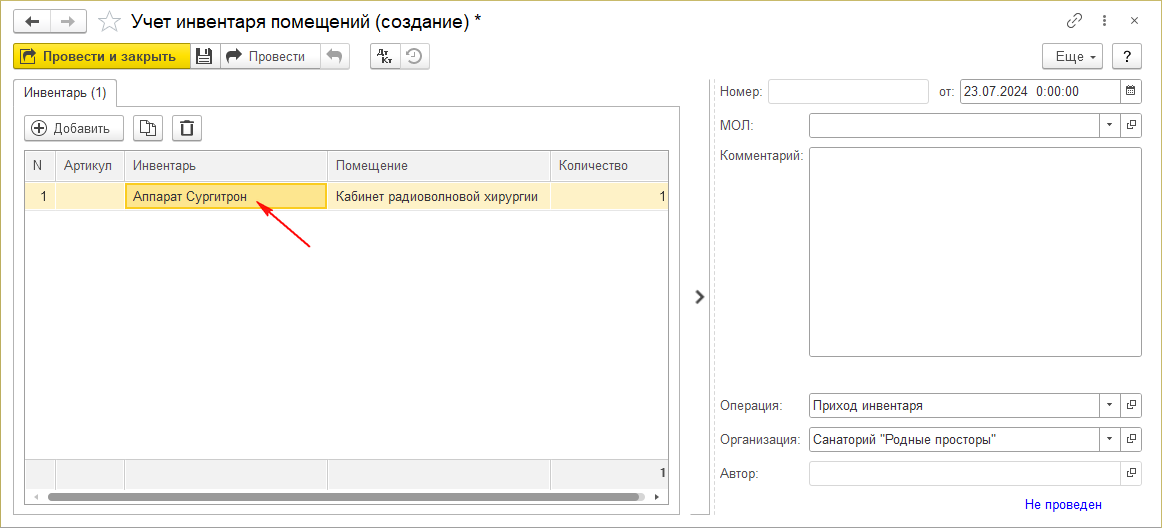Delete selected row with trash icon

pyautogui.click(x=186, y=128)
